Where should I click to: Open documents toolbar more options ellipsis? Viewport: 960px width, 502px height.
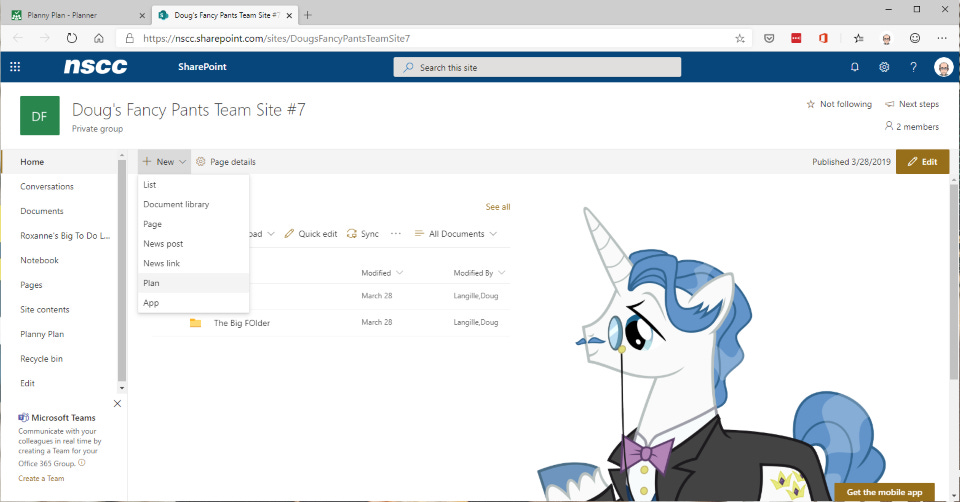(x=396, y=233)
